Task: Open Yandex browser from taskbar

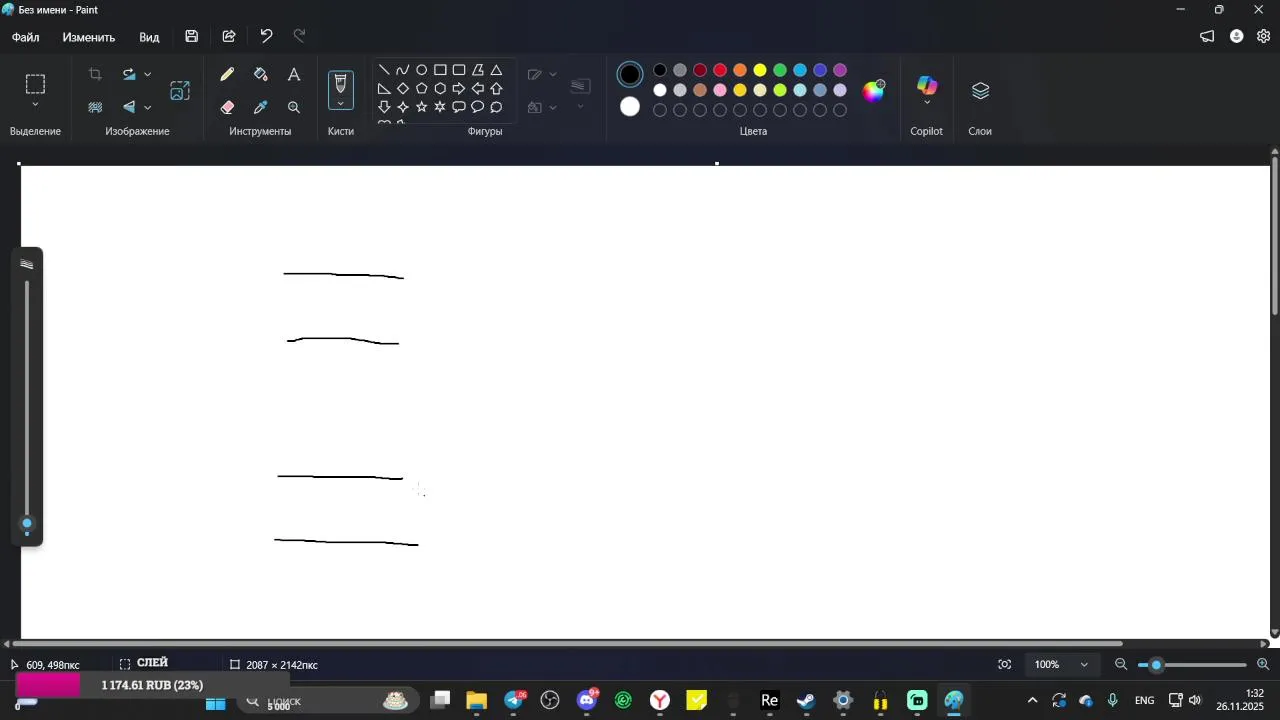Action: point(660,701)
